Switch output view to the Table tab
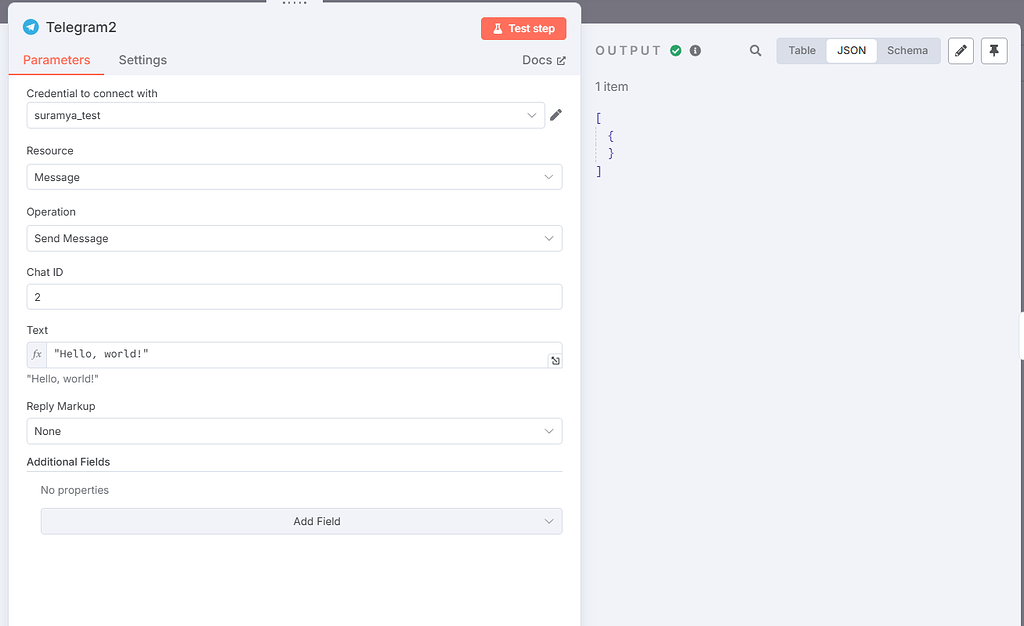1024x626 pixels. (x=801, y=50)
